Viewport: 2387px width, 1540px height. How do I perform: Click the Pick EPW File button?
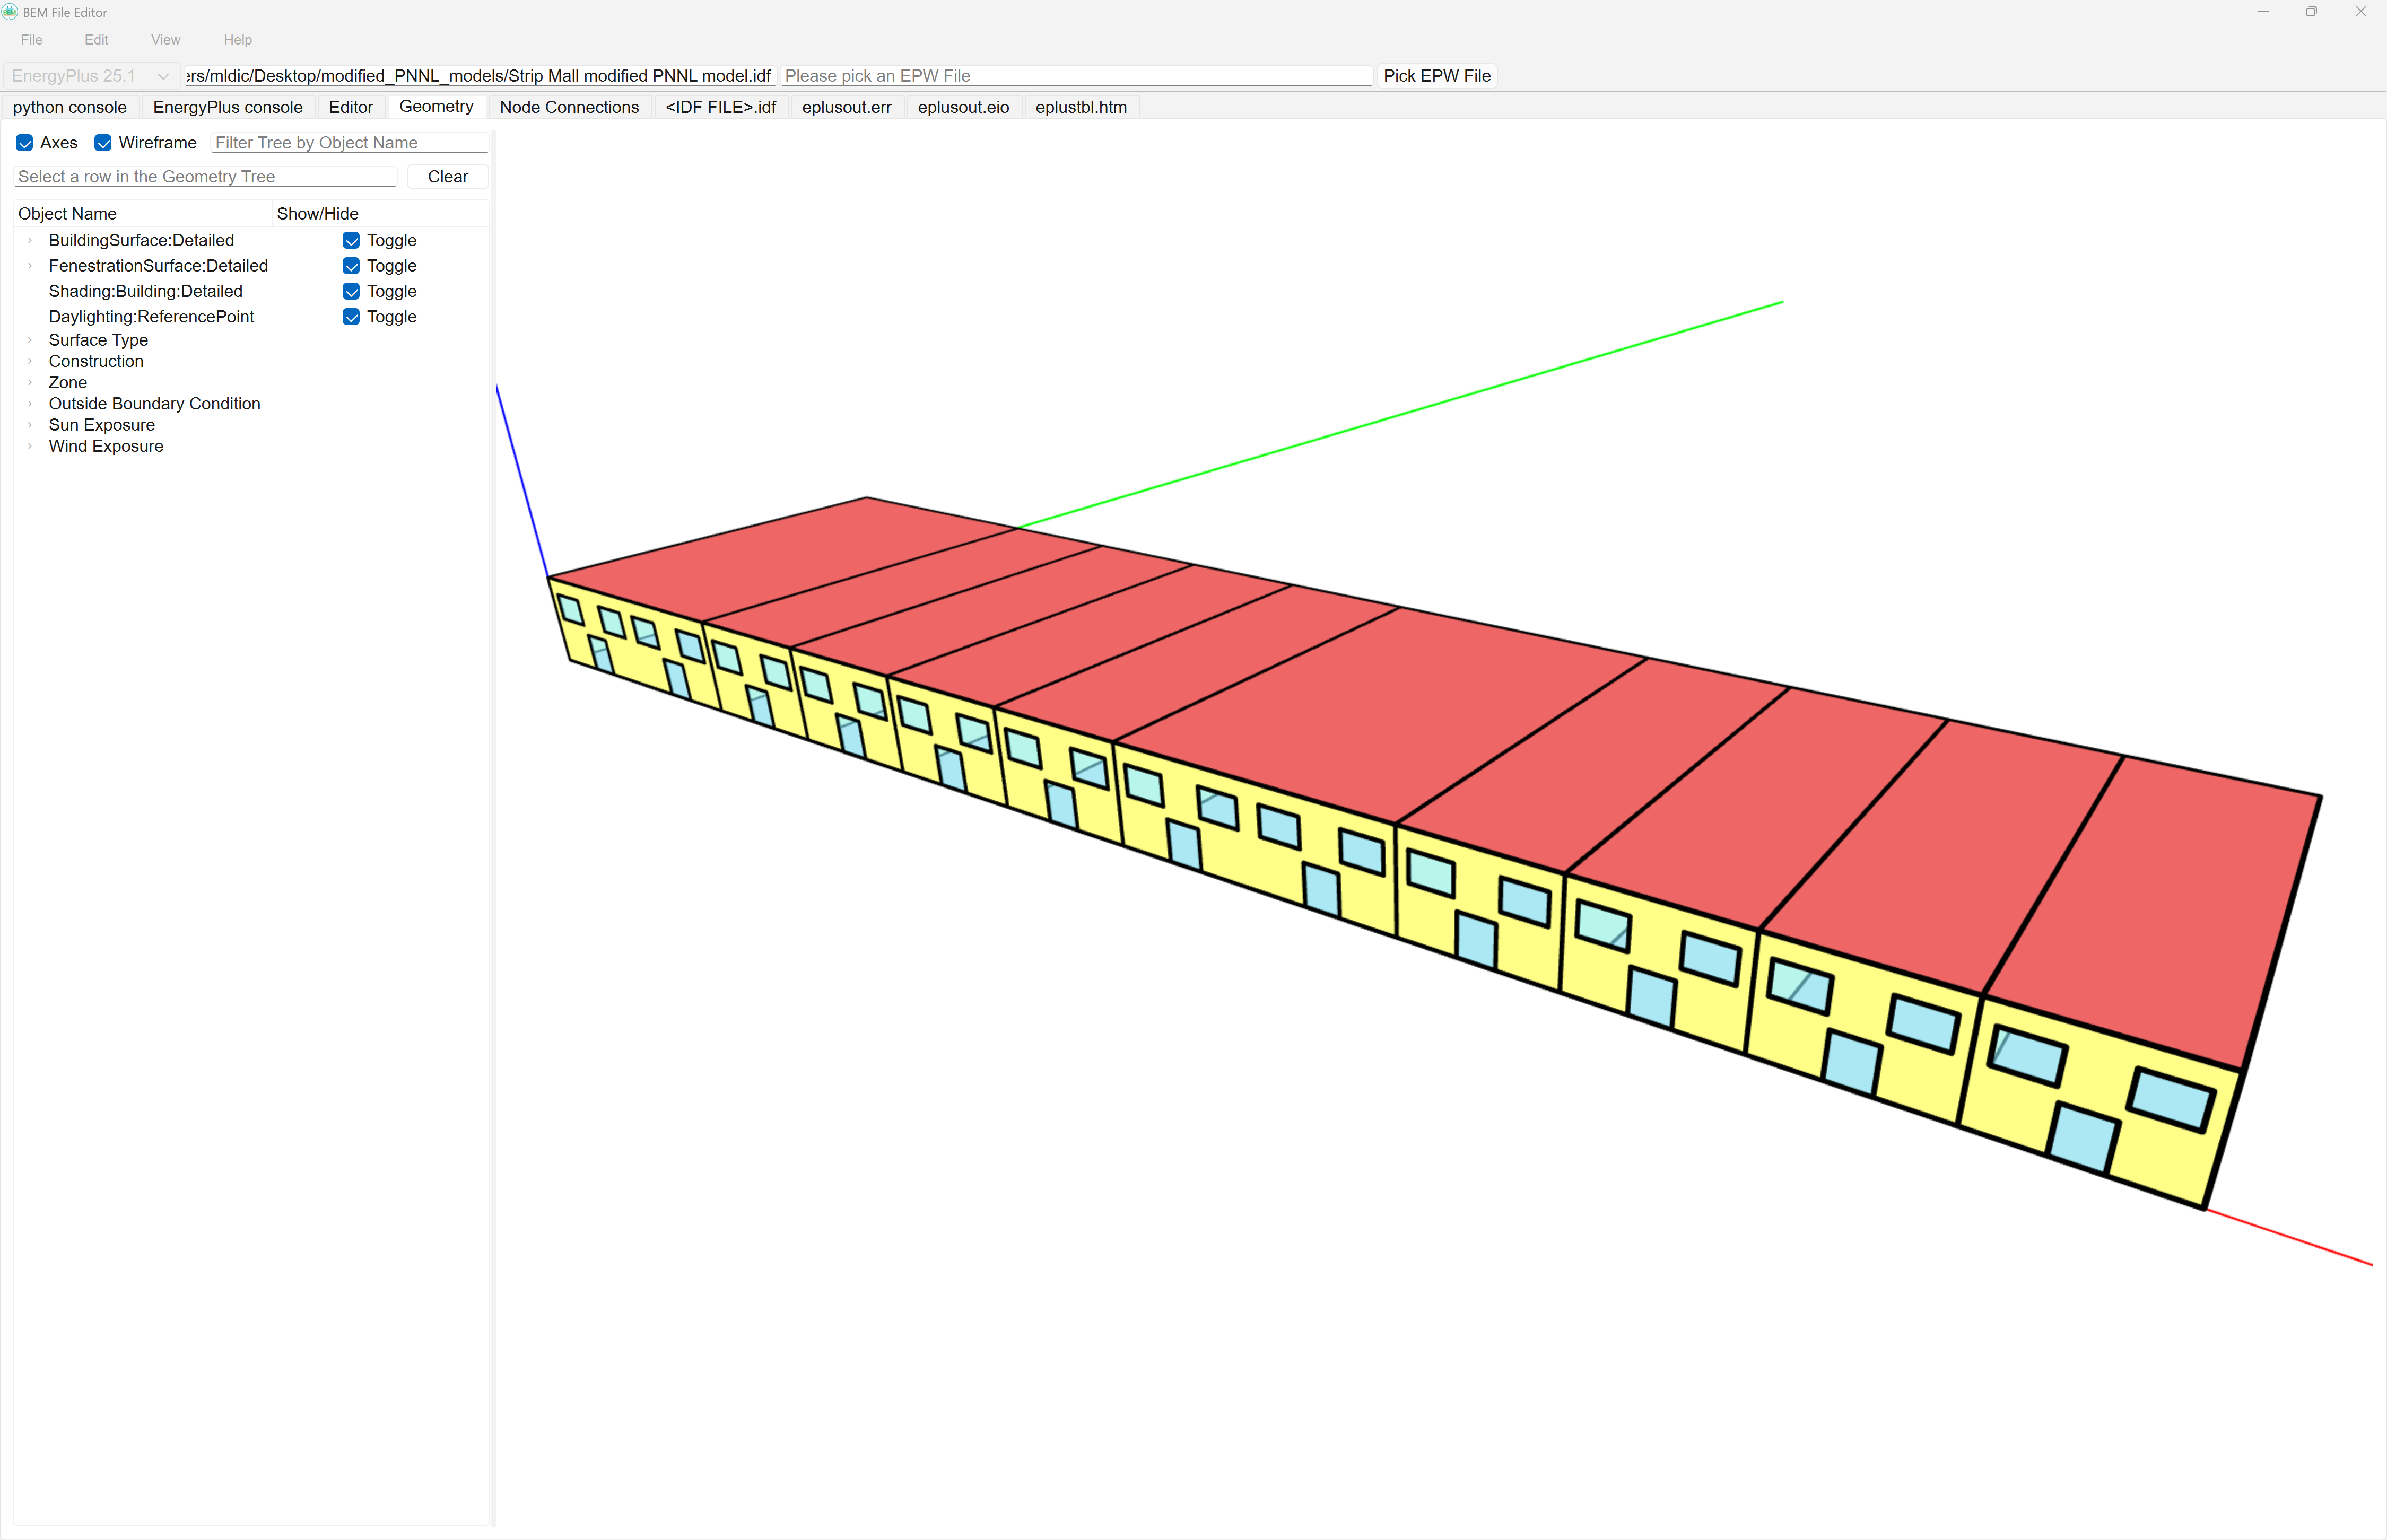pyautogui.click(x=1437, y=76)
